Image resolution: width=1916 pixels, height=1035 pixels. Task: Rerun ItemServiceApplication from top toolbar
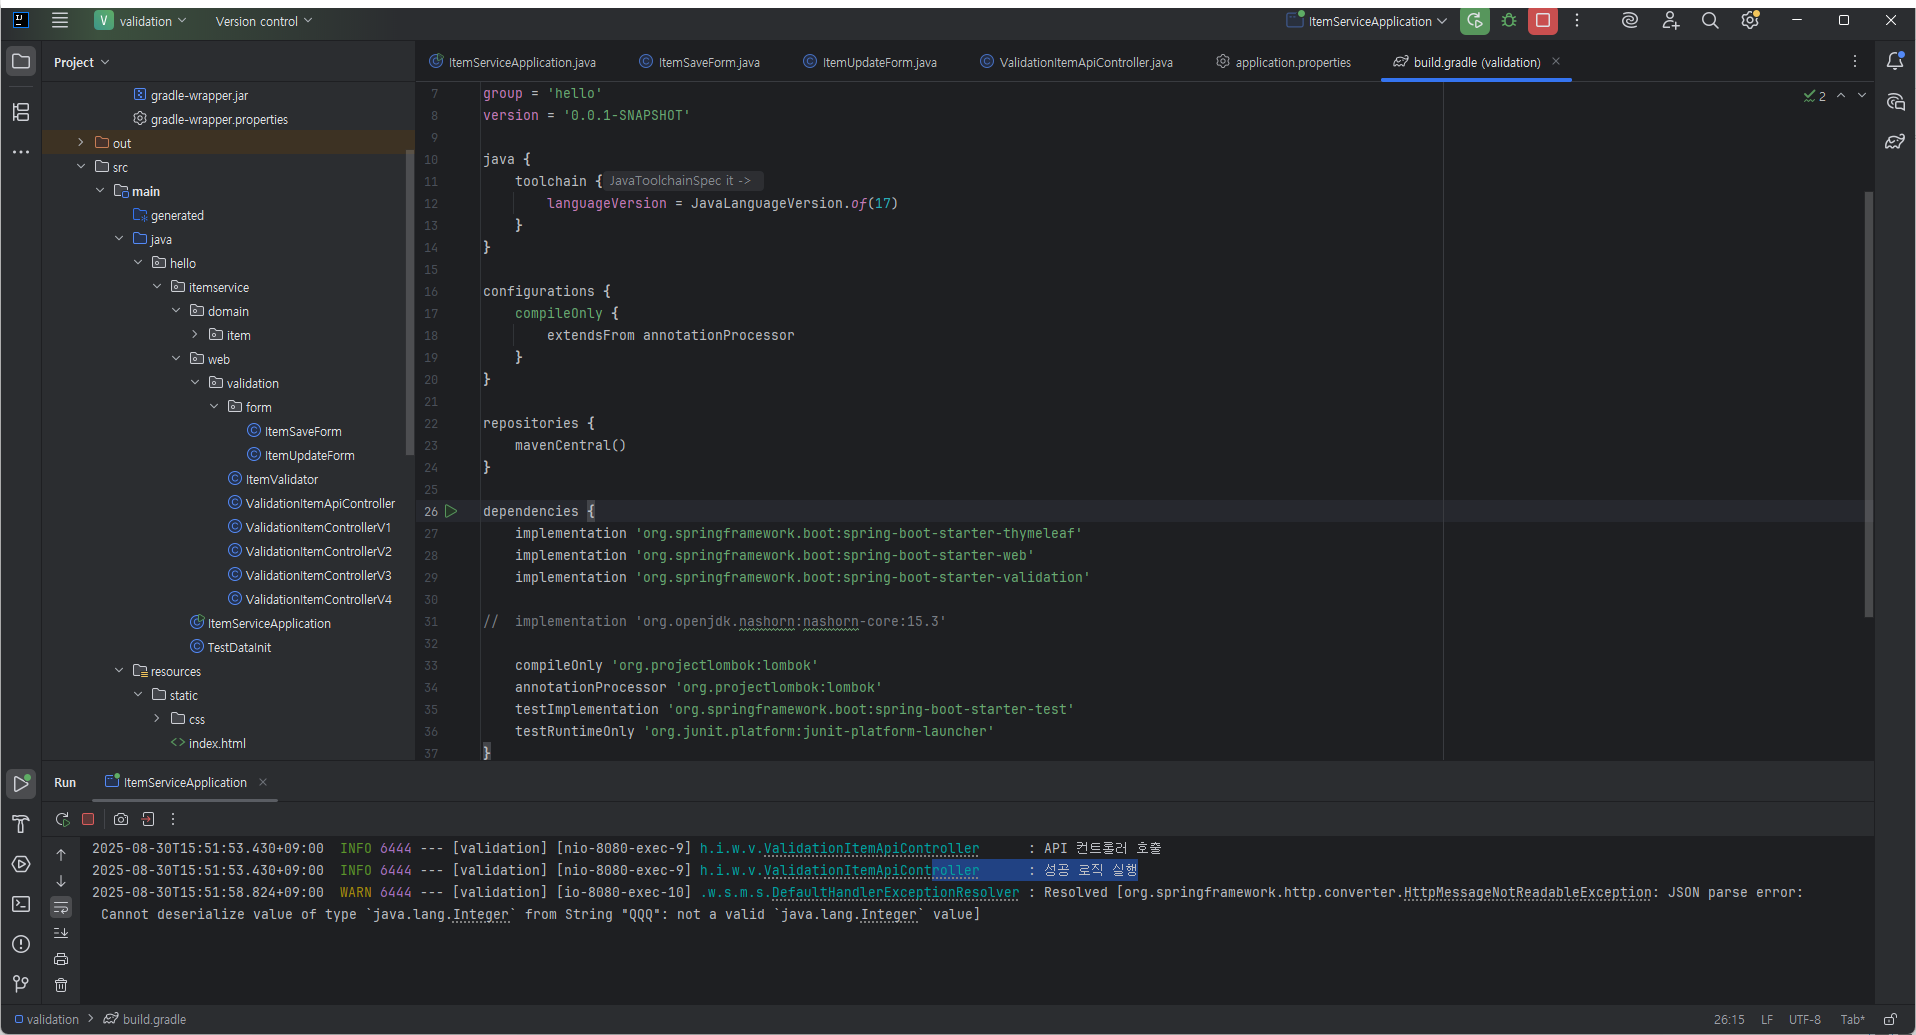1475,21
